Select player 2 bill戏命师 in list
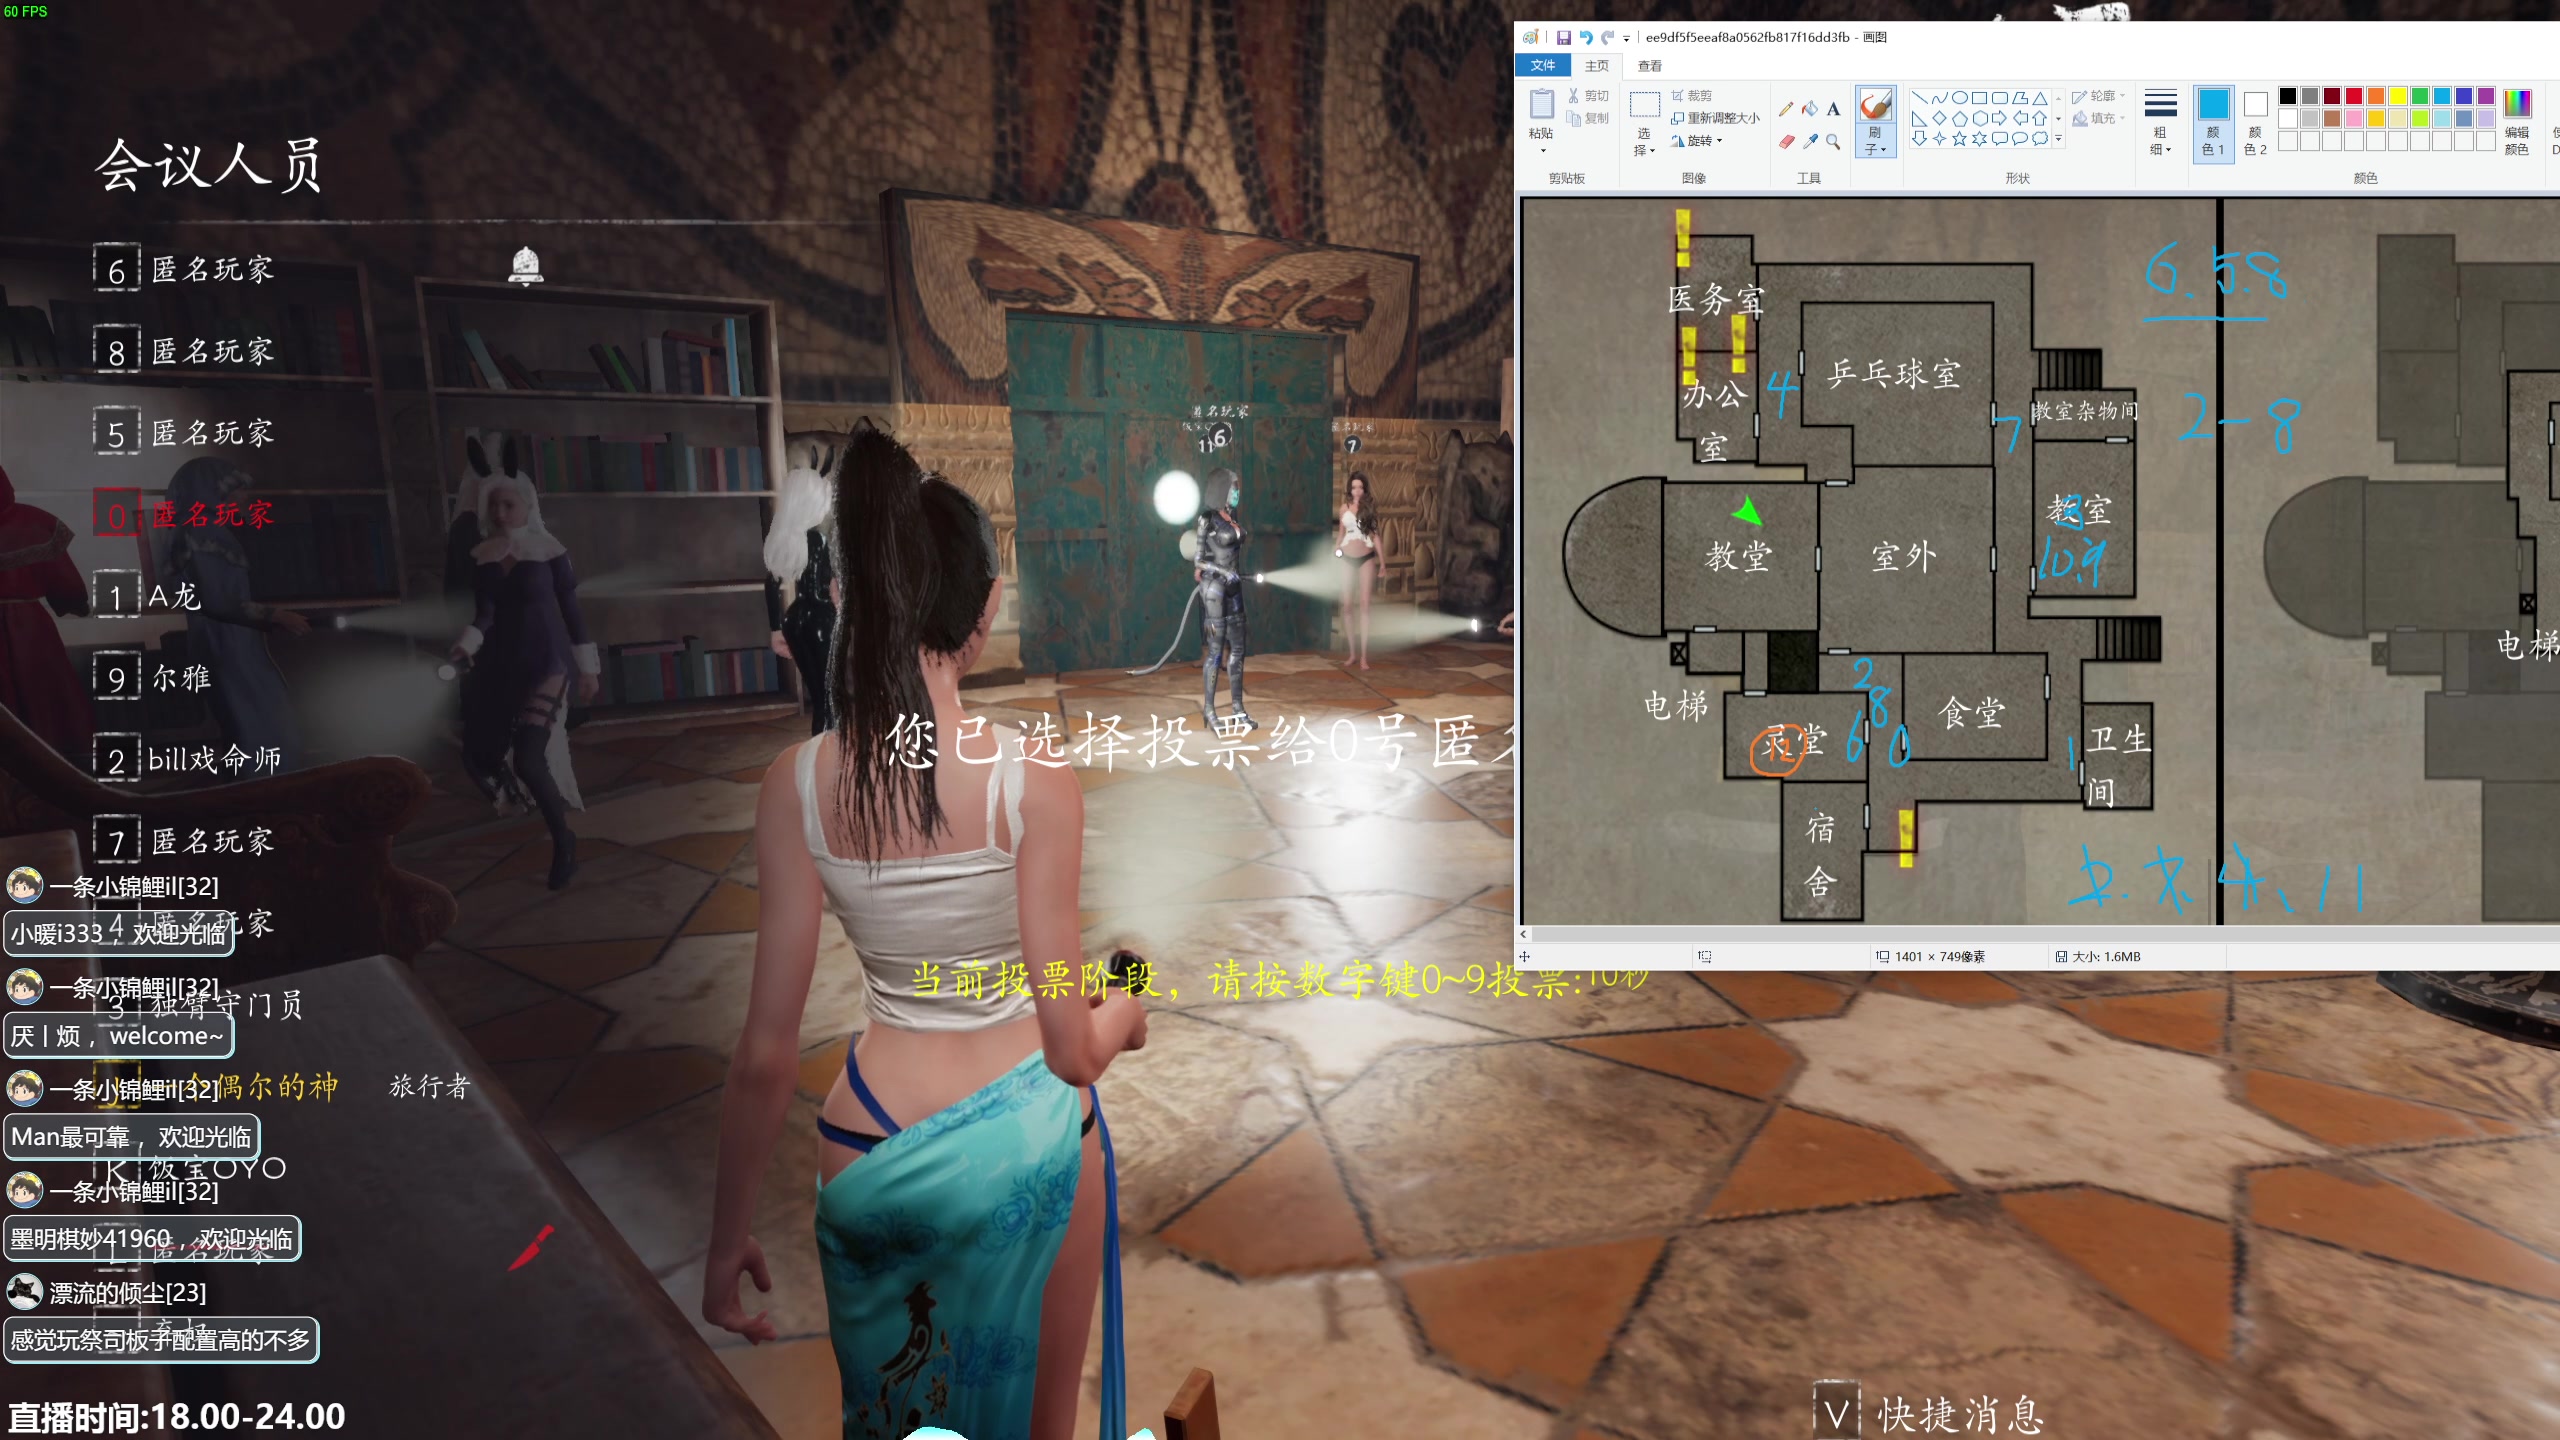The height and width of the screenshot is (1440, 2560). click(187, 760)
